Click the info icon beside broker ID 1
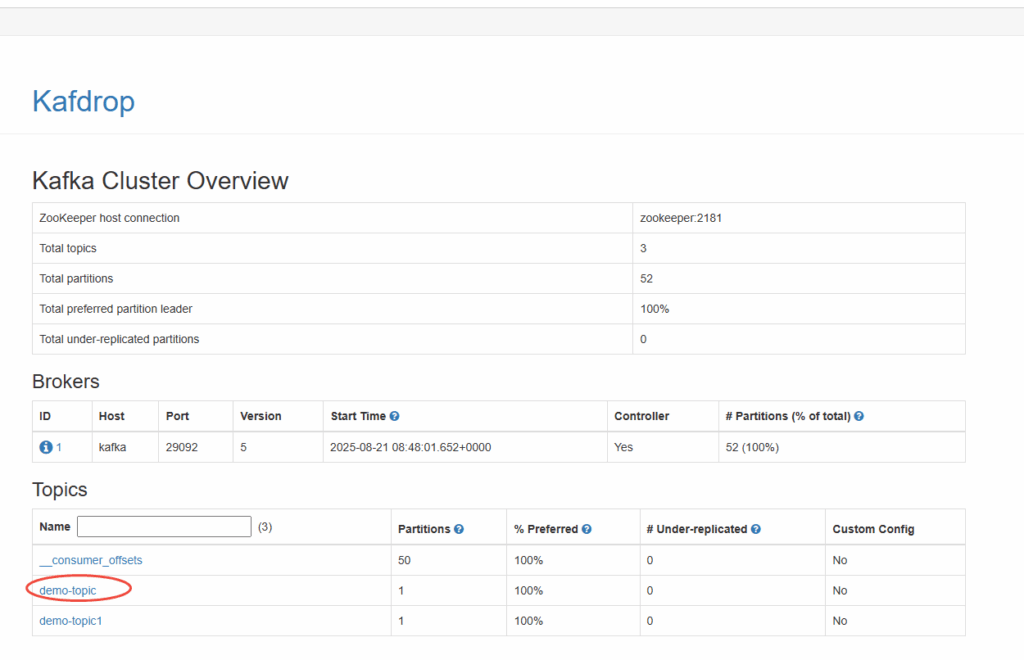 (45, 447)
